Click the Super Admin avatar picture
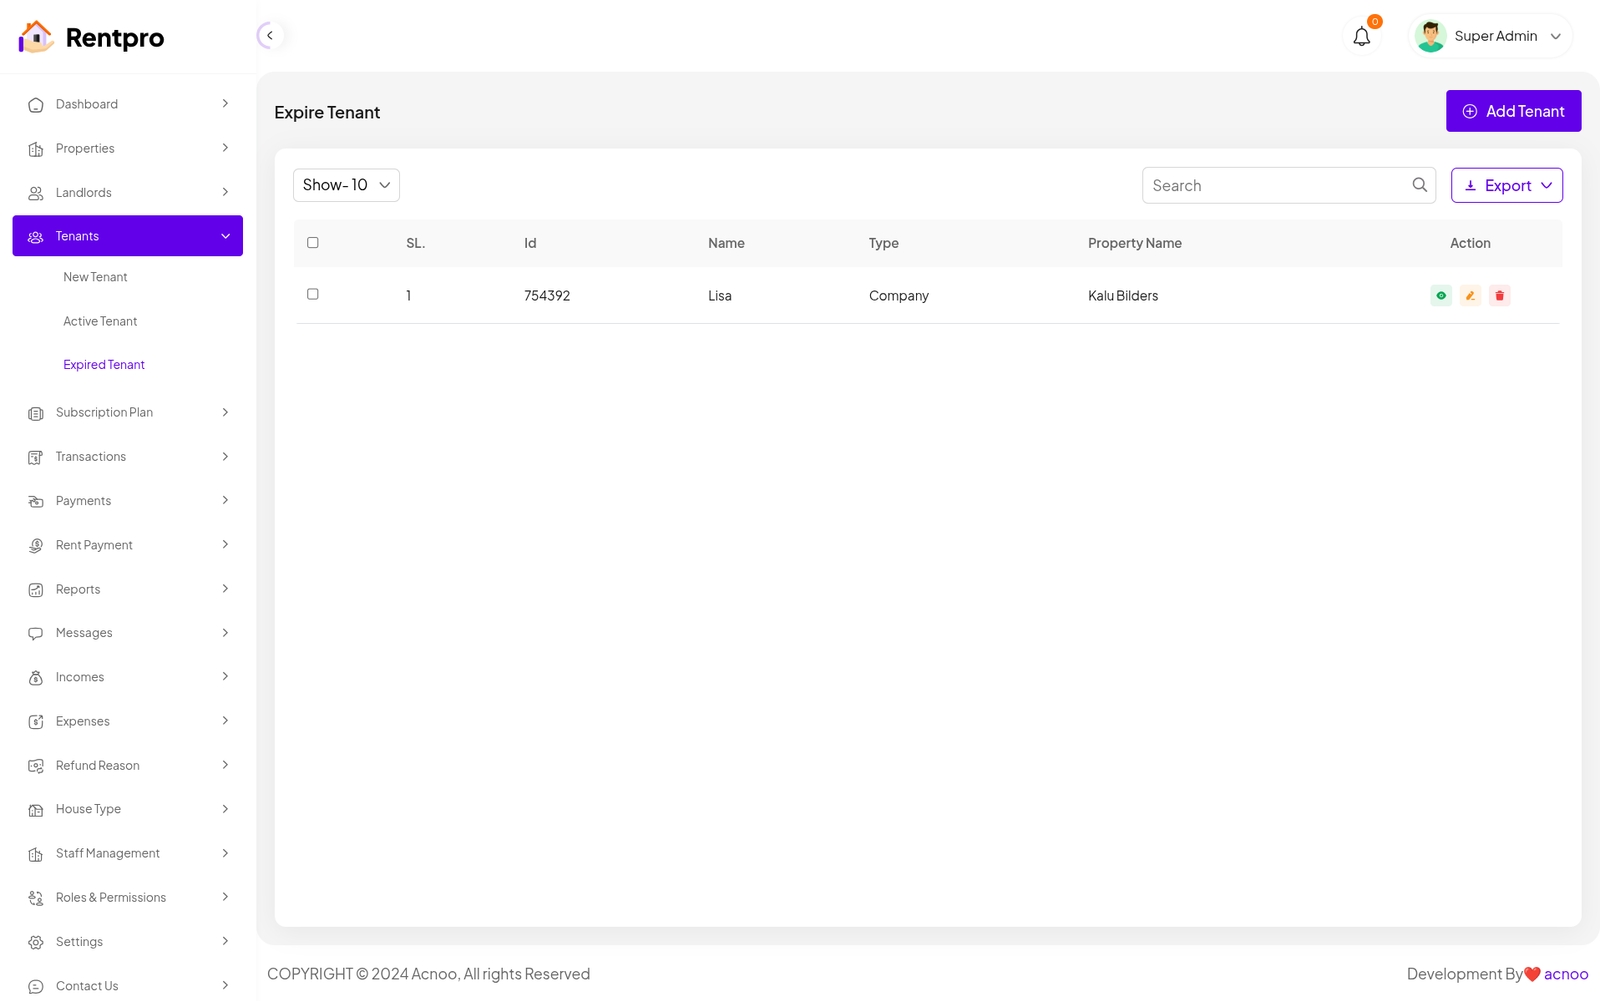The image size is (1600, 1001). [1430, 36]
